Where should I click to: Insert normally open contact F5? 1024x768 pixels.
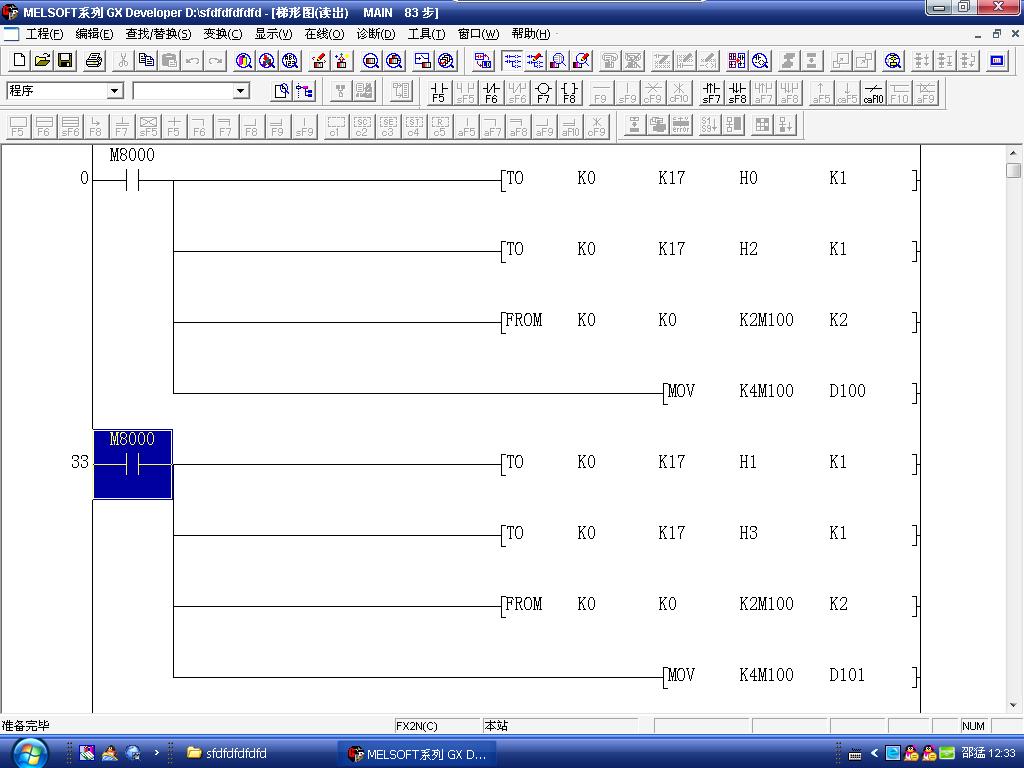(438, 93)
